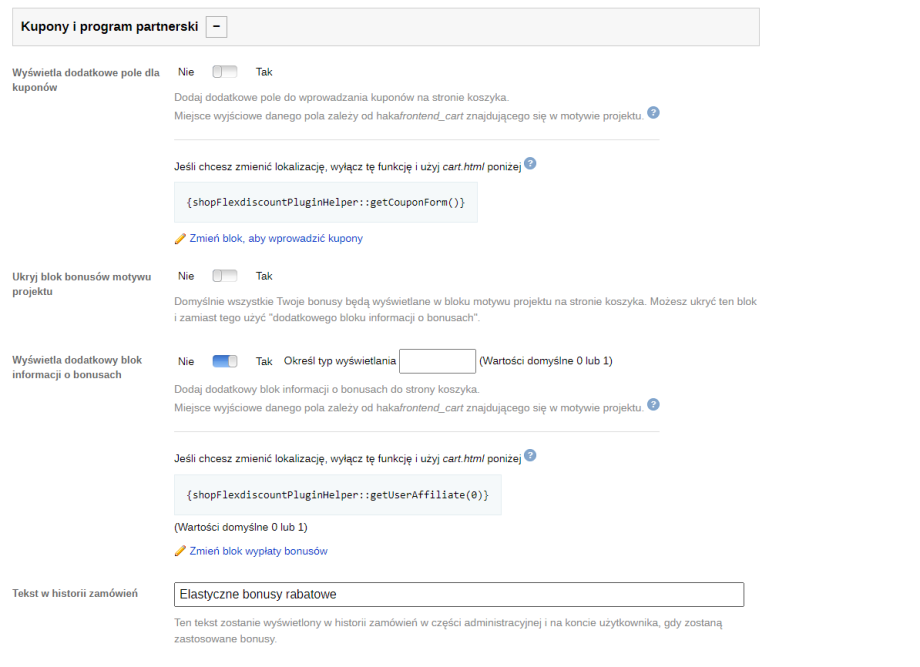920x667 pixels.
Task: Click help icon above the getUserAffiliate code
Action: 531,455
